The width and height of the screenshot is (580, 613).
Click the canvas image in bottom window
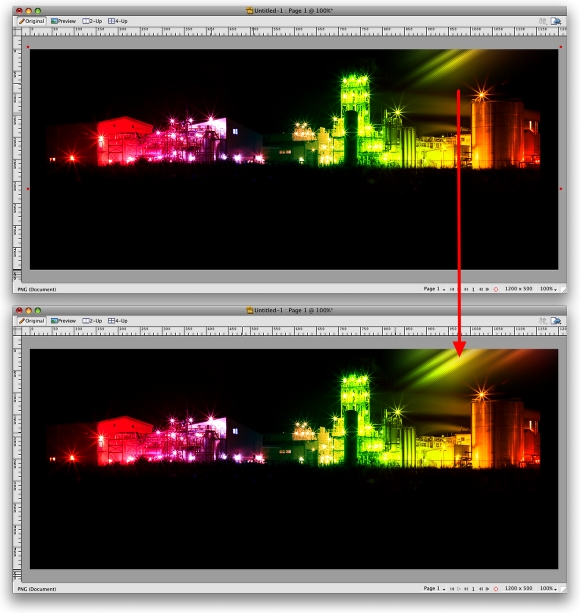[x=294, y=459]
